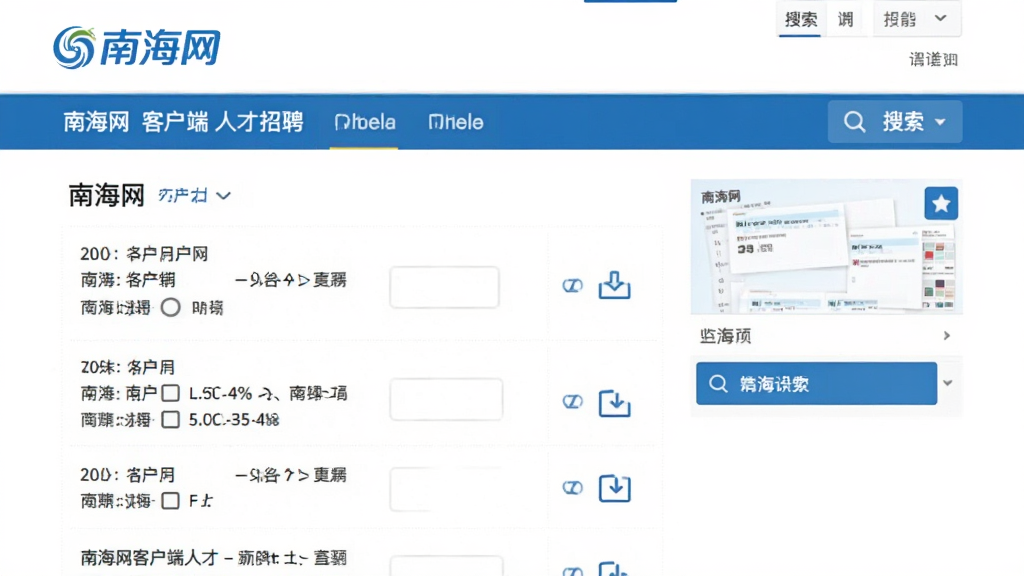Switch to second top tab beside 搜索
Screen dimensions: 1024x576
[x=846, y=19]
